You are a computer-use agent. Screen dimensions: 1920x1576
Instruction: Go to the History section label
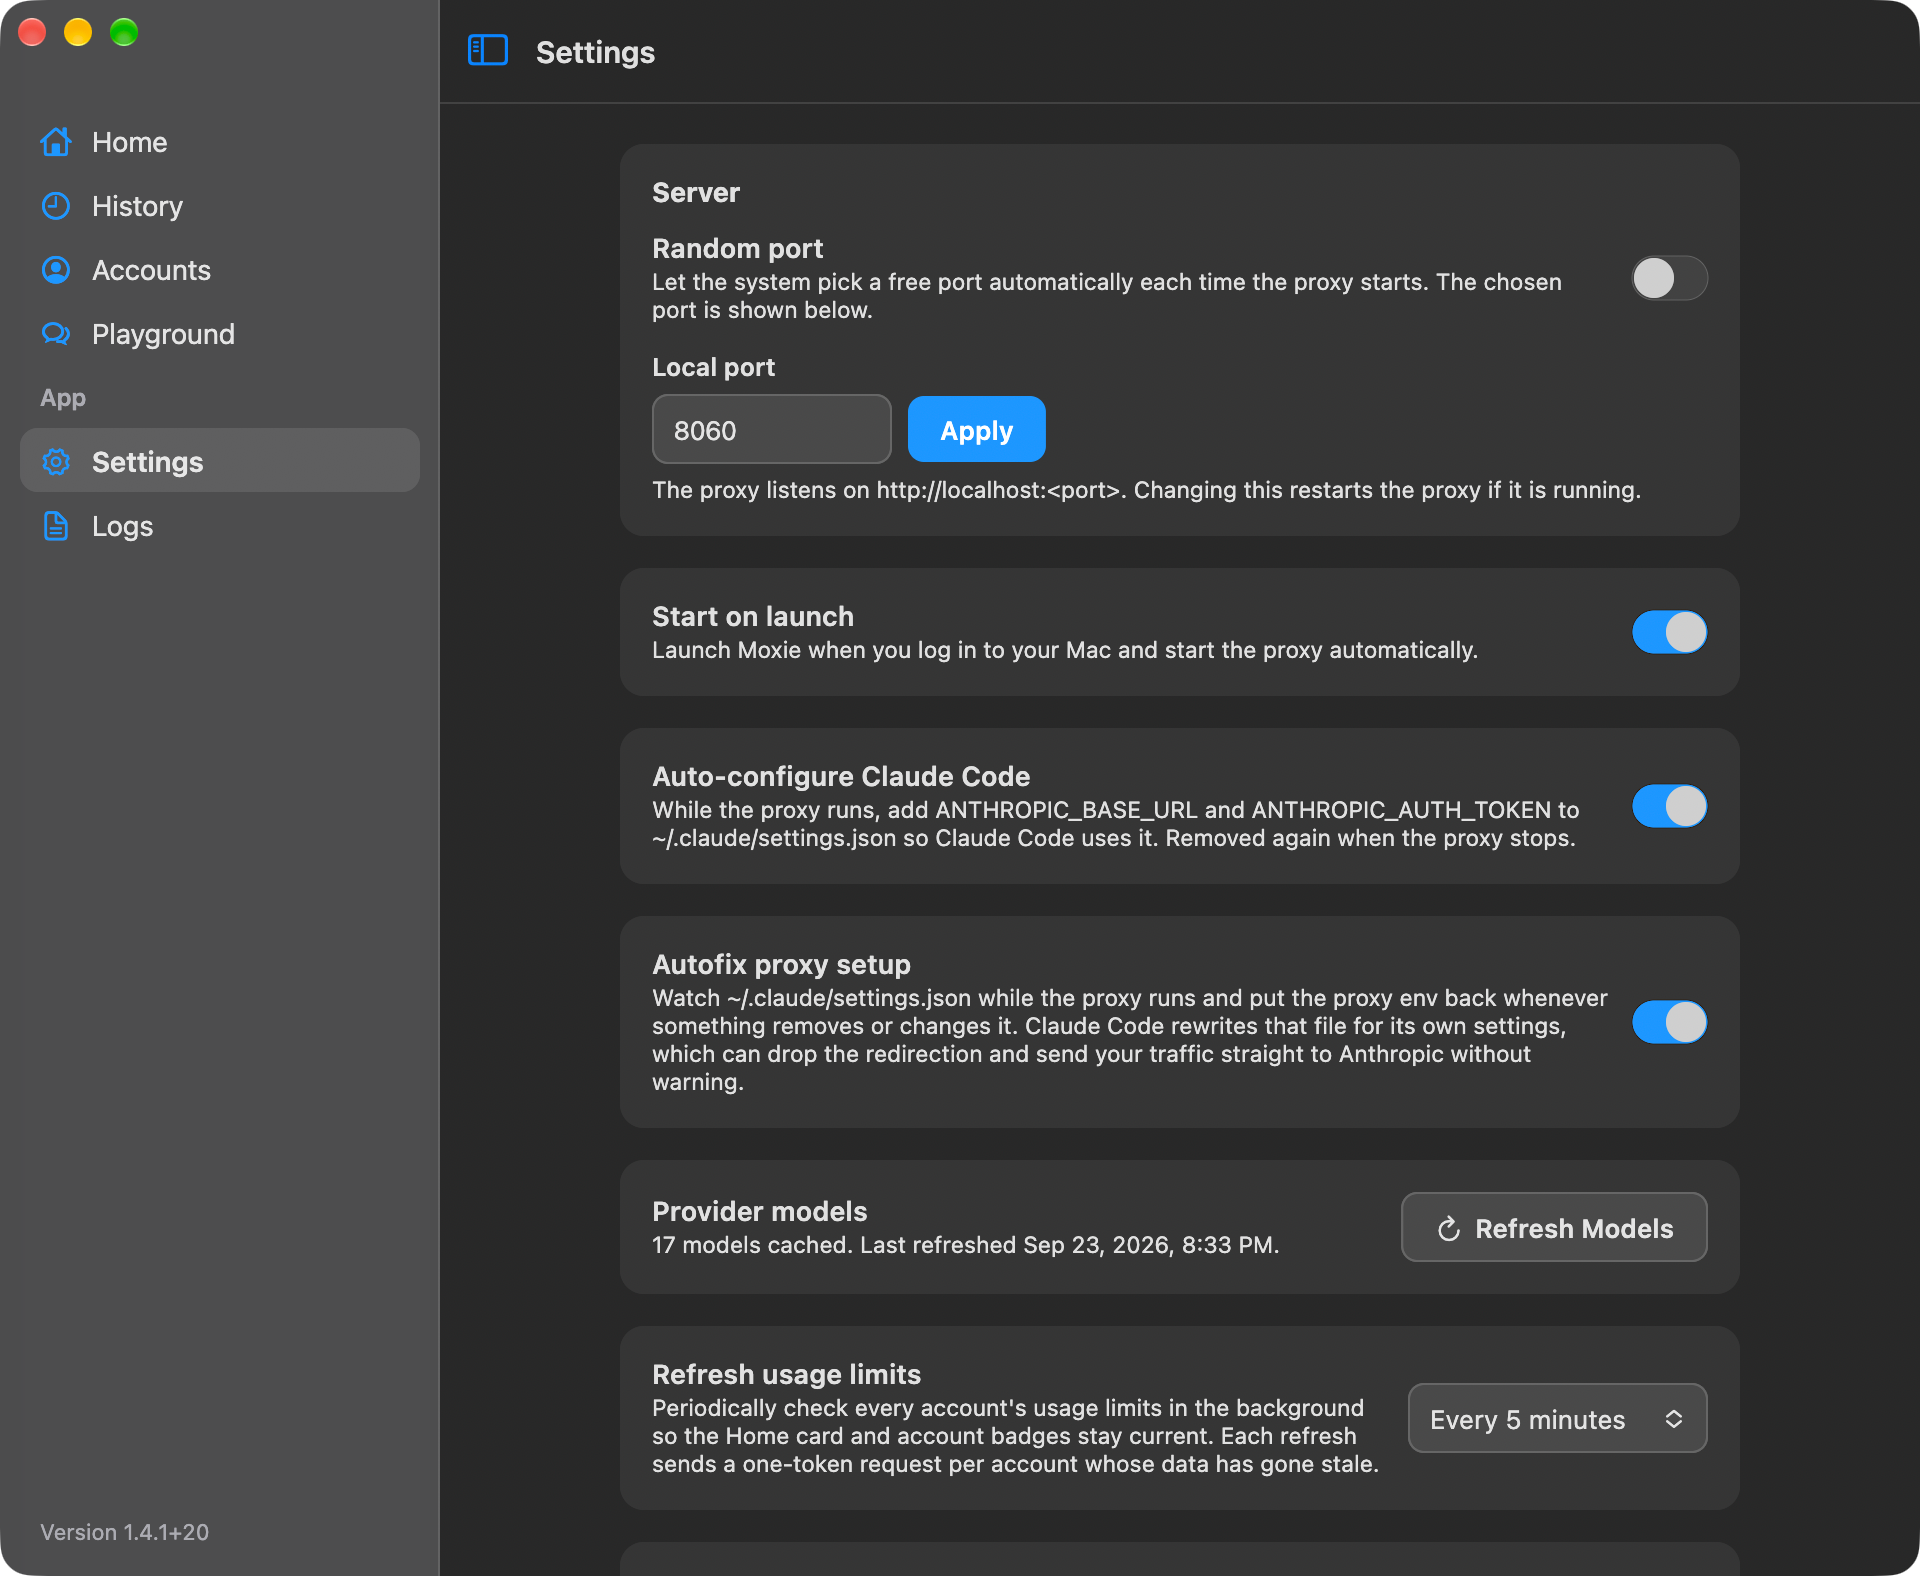click(x=137, y=206)
